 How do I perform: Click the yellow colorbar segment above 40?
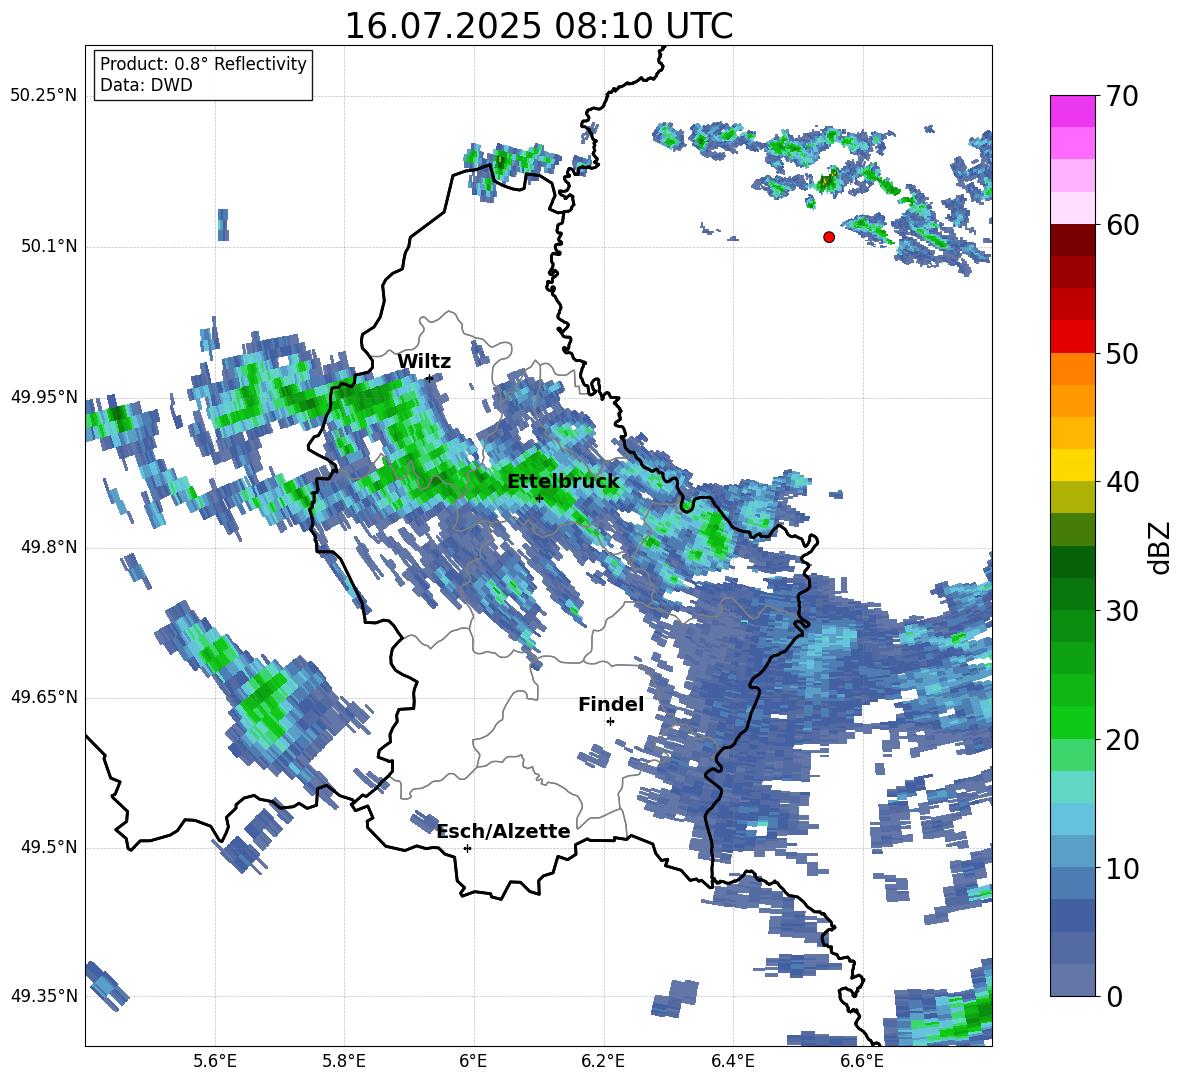(x=1072, y=465)
